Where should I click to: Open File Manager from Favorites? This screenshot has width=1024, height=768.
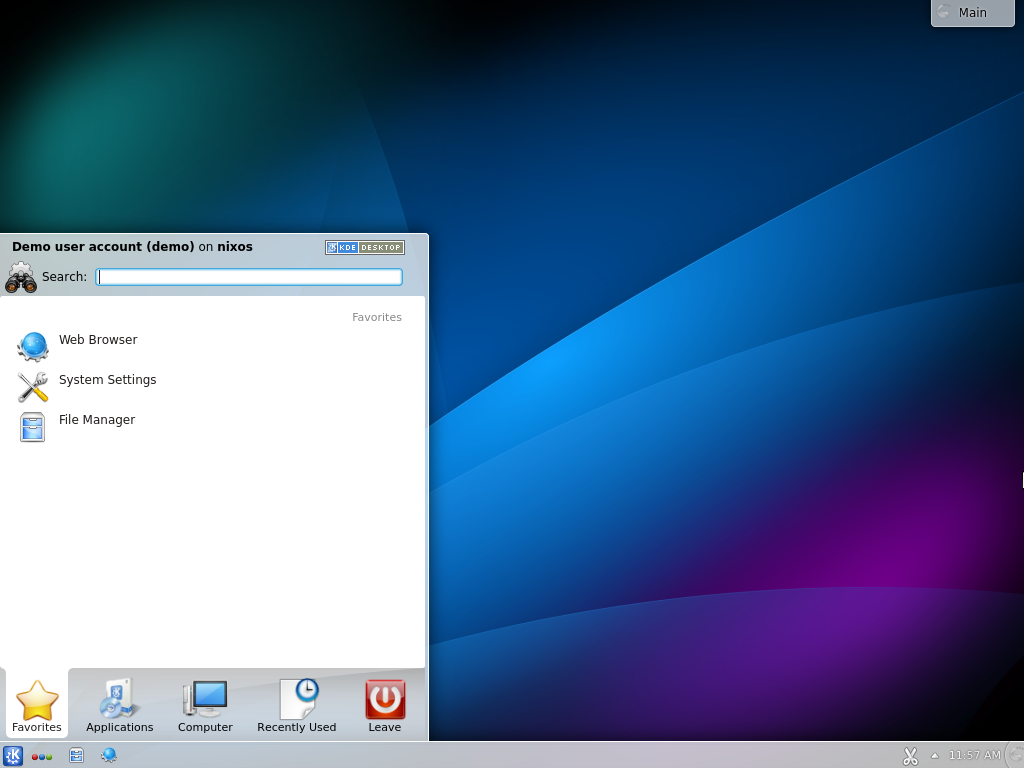[x=214, y=426]
